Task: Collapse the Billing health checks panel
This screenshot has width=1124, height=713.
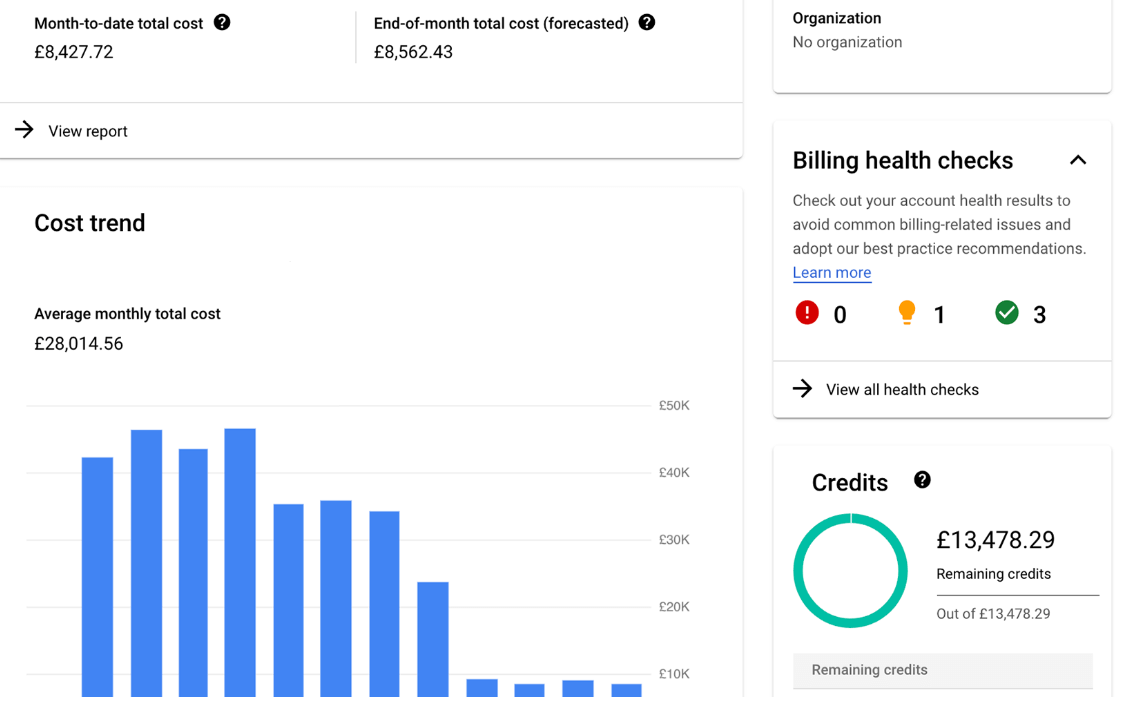Action: click(1078, 159)
